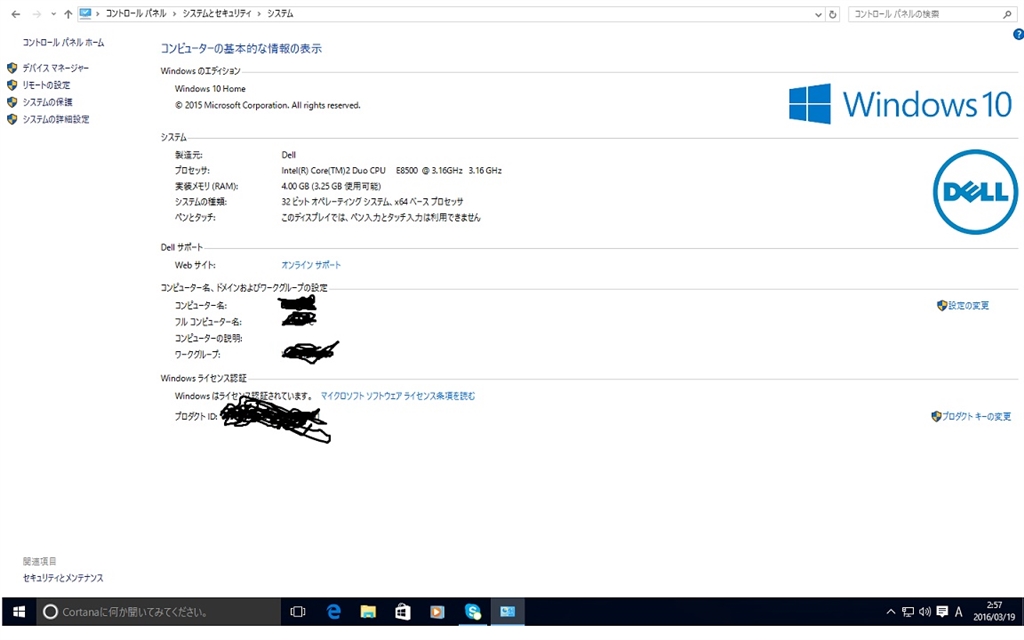Open システムの詳細設定 link
The width and height of the screenshot is (1024, 640).
point(56,119)
